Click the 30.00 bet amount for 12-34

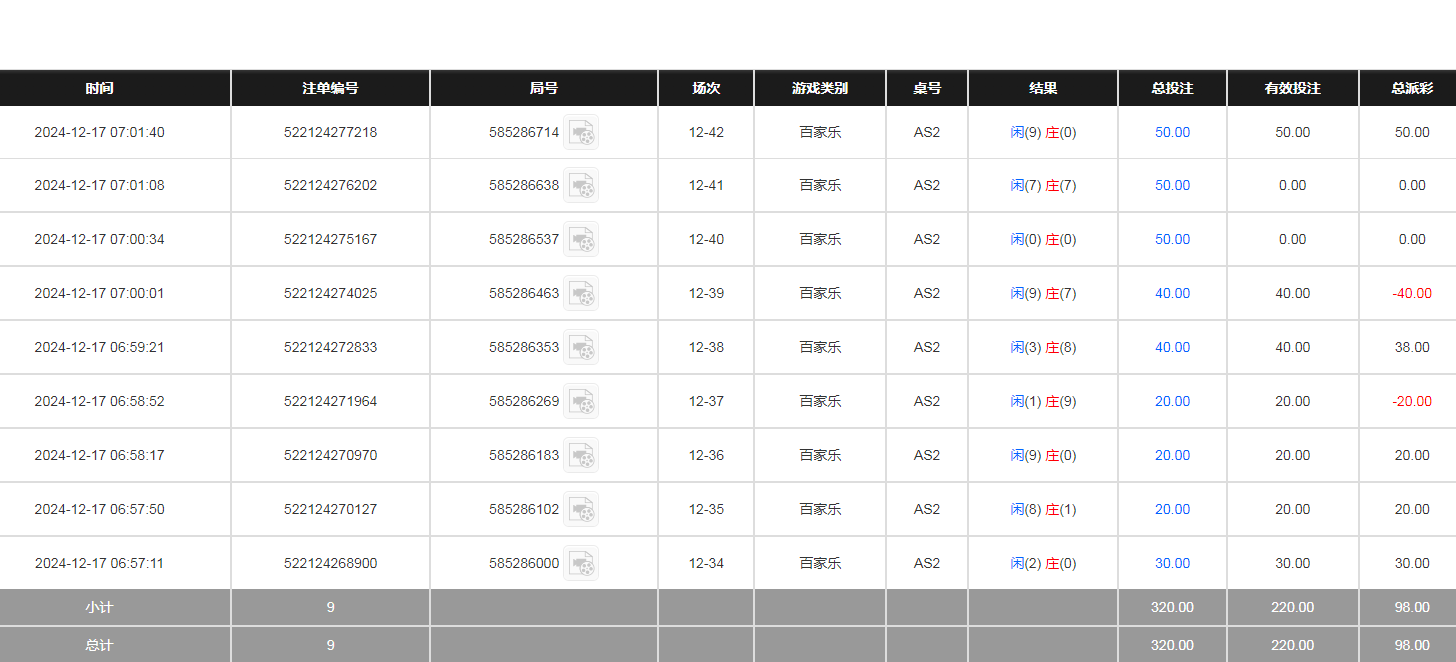(1172, 563)
